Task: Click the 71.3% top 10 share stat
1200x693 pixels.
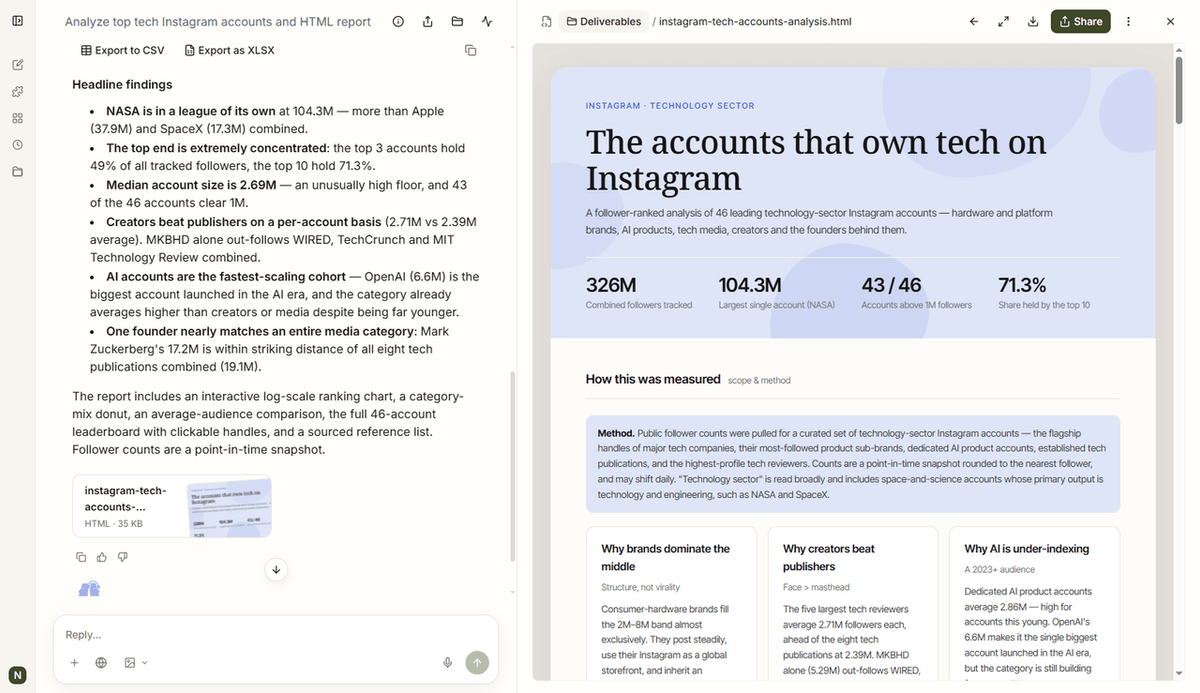Action: [1044, 292]
